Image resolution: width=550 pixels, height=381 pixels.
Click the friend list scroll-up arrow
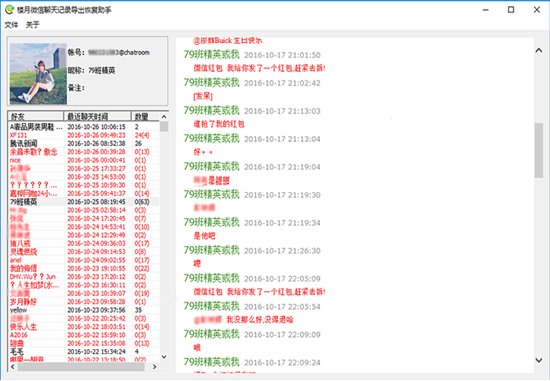(x=164, y=116)
